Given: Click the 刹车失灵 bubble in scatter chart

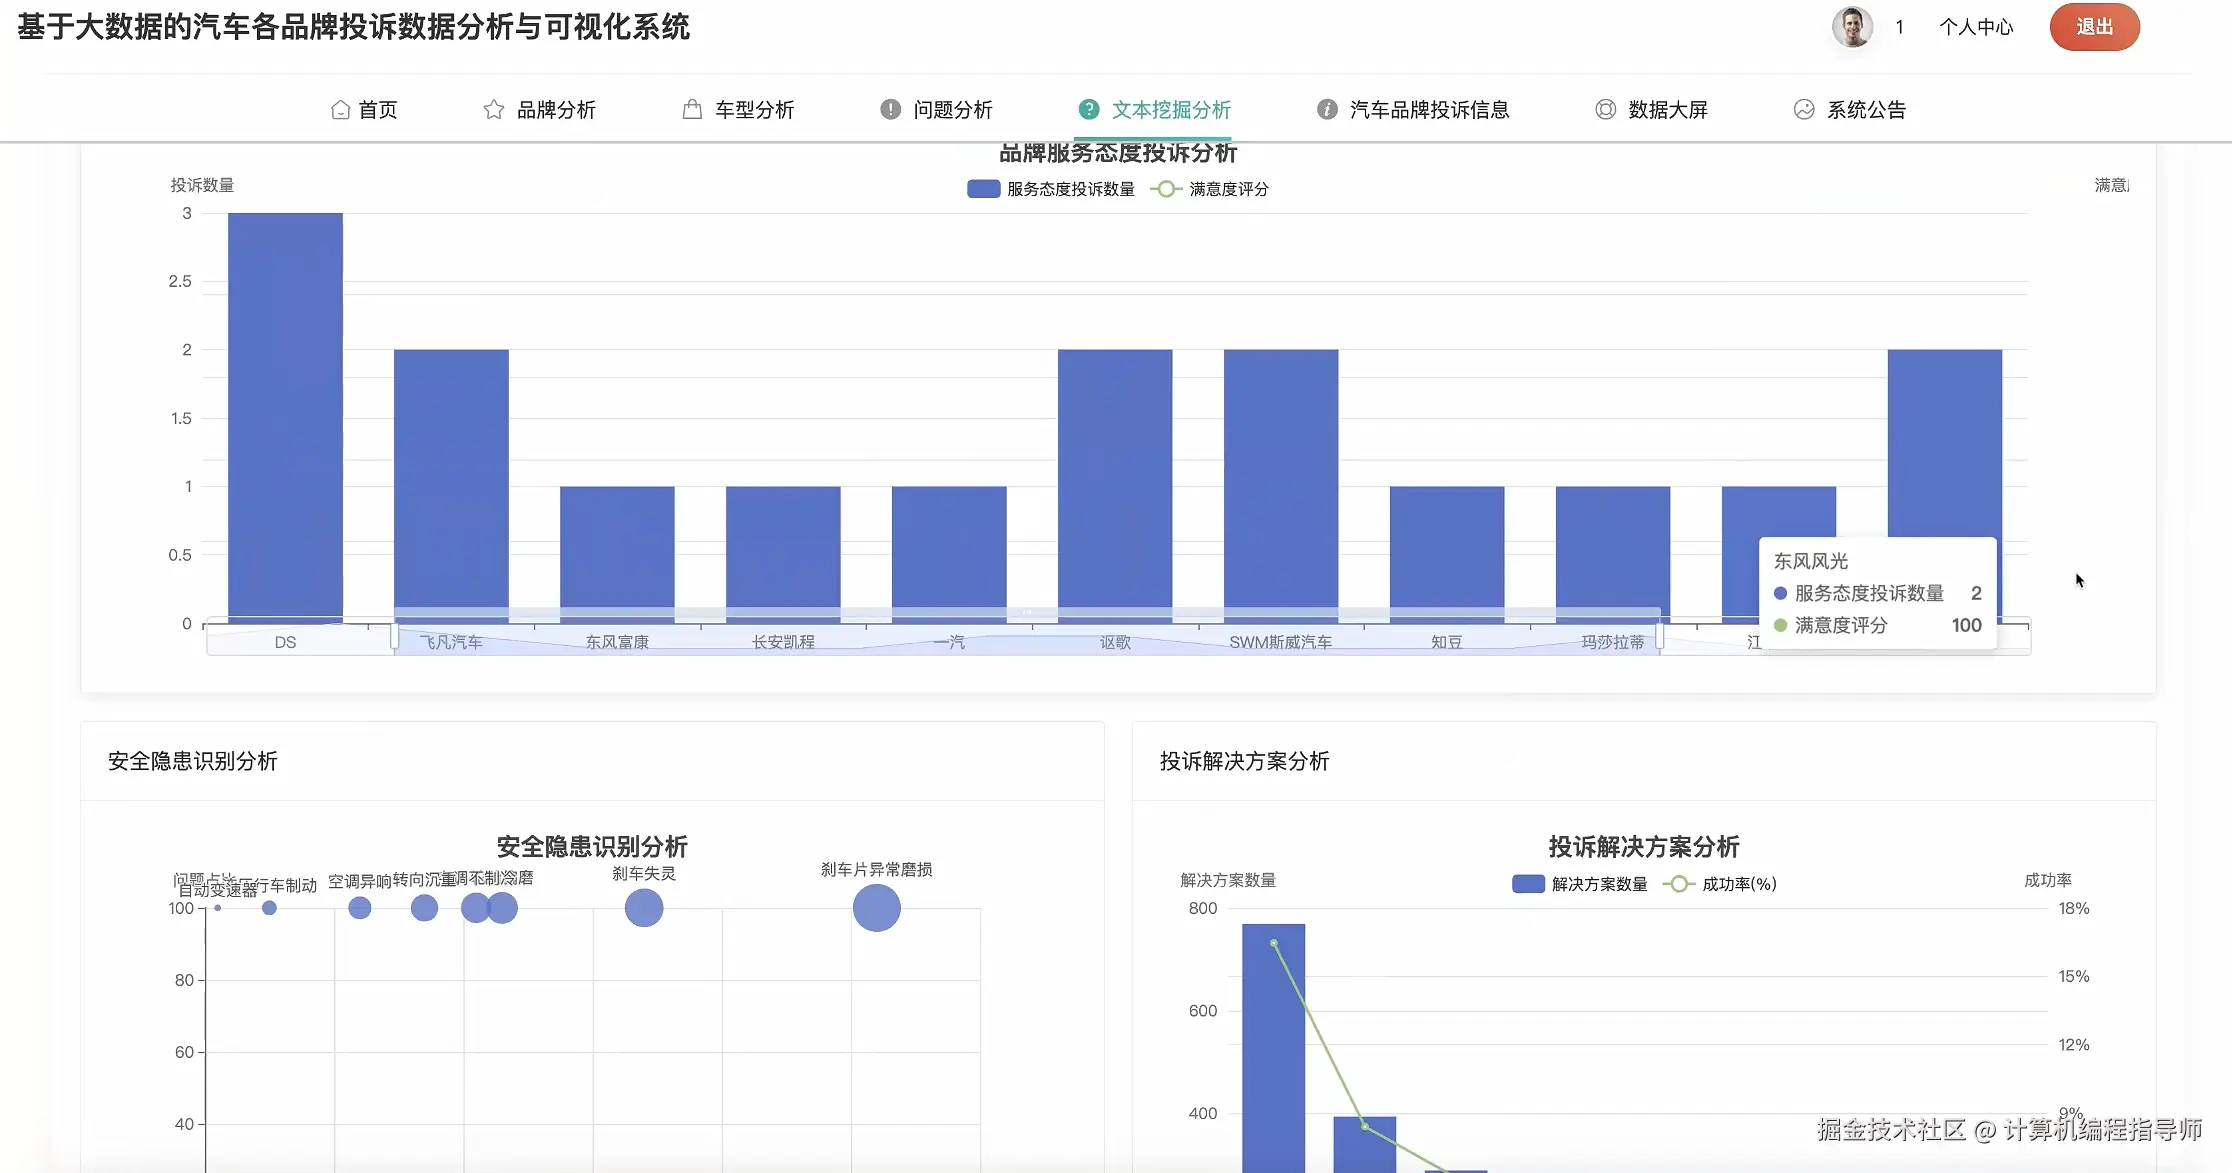Looking at the screenshot, I should (x=643, y=908).
